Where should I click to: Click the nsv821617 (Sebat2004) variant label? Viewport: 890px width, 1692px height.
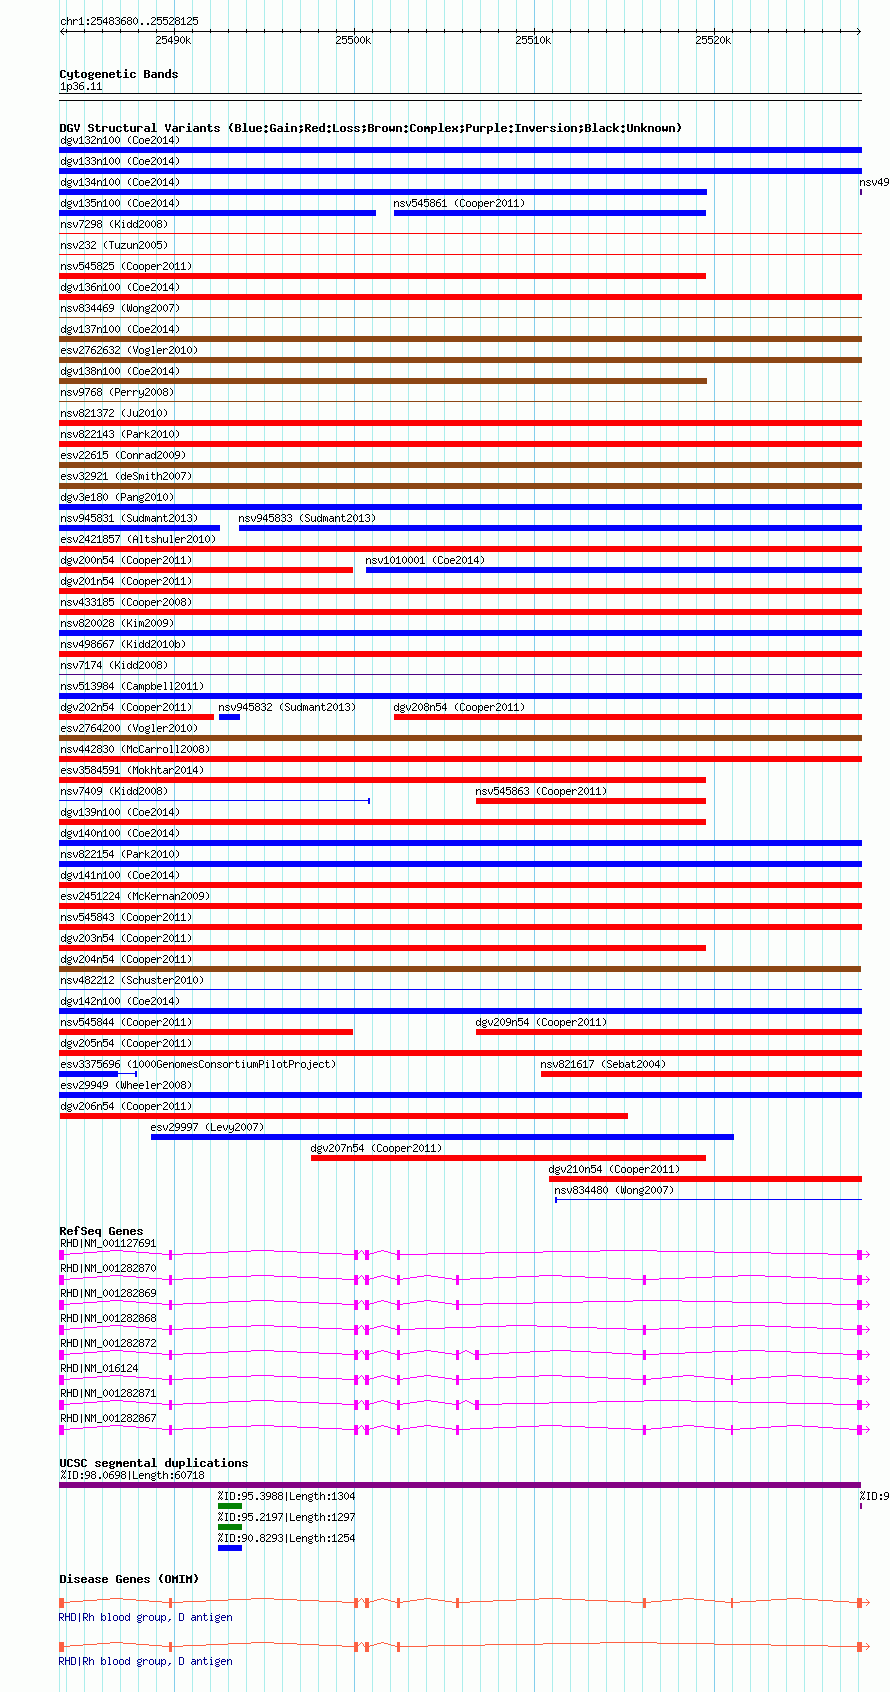tap(603, 1064)
